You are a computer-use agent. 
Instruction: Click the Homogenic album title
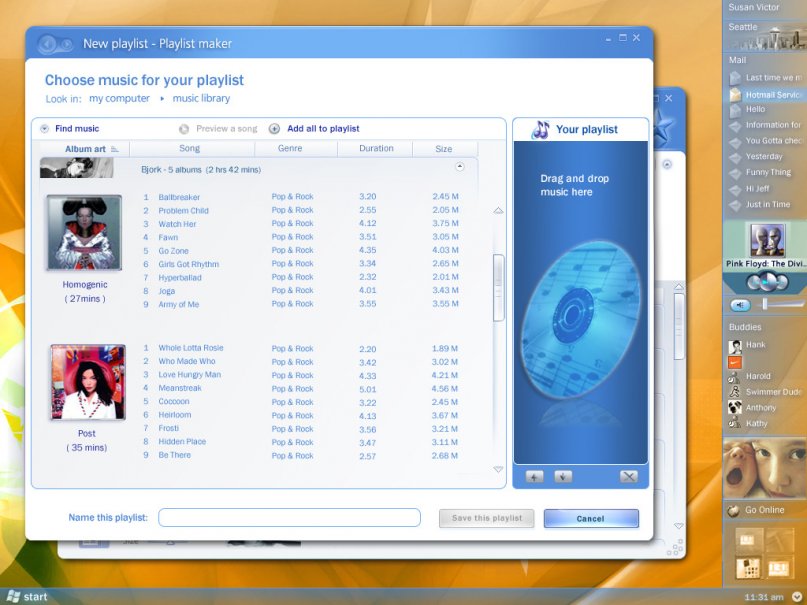[x=85, y=284]
